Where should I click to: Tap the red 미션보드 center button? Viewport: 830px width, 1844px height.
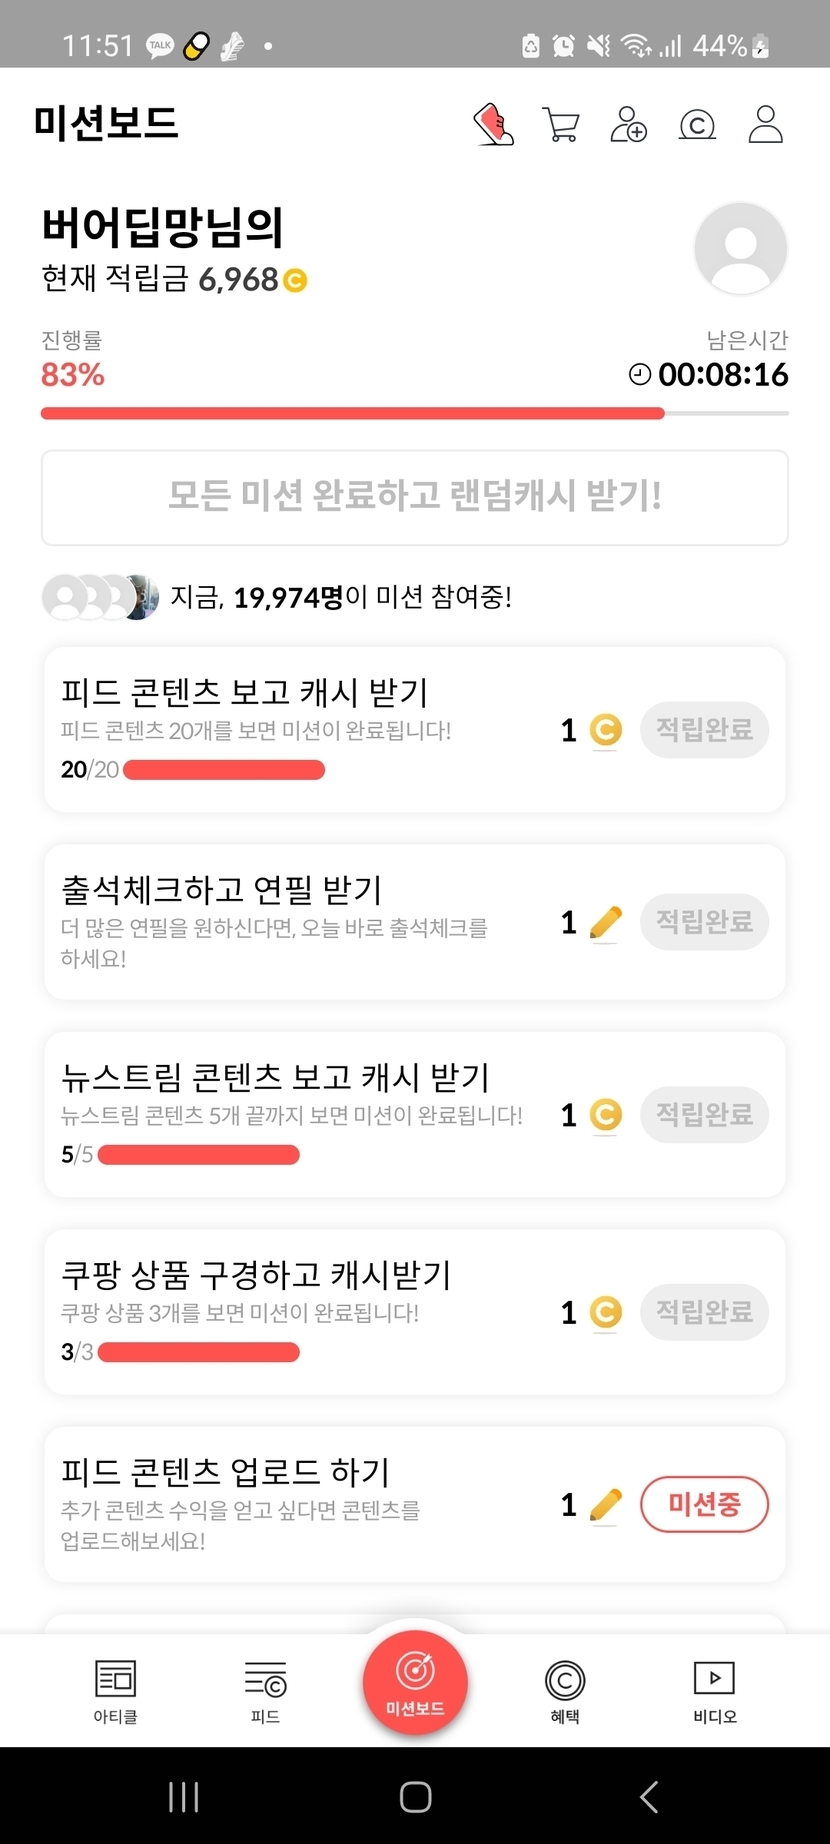tap(415, 1682)
